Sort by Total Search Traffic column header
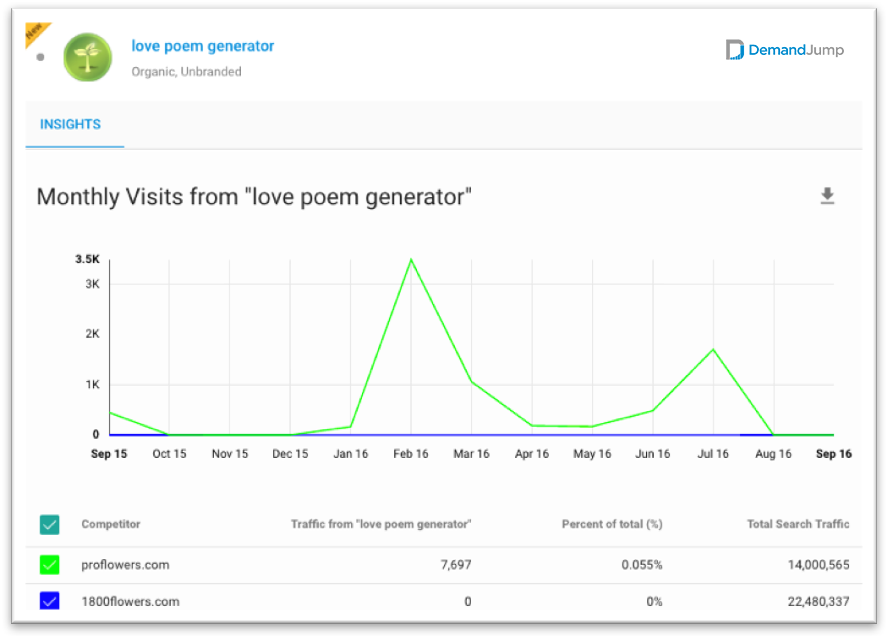The width and height of the screenshot is (888, 638). pyautogui.click(x=798, y=524)
